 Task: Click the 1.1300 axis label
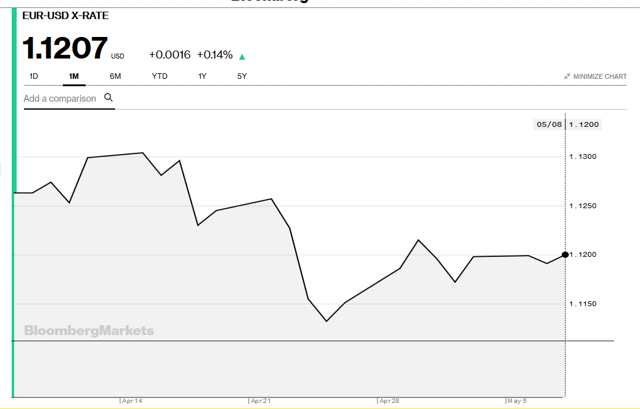click(x=583, y=157)
